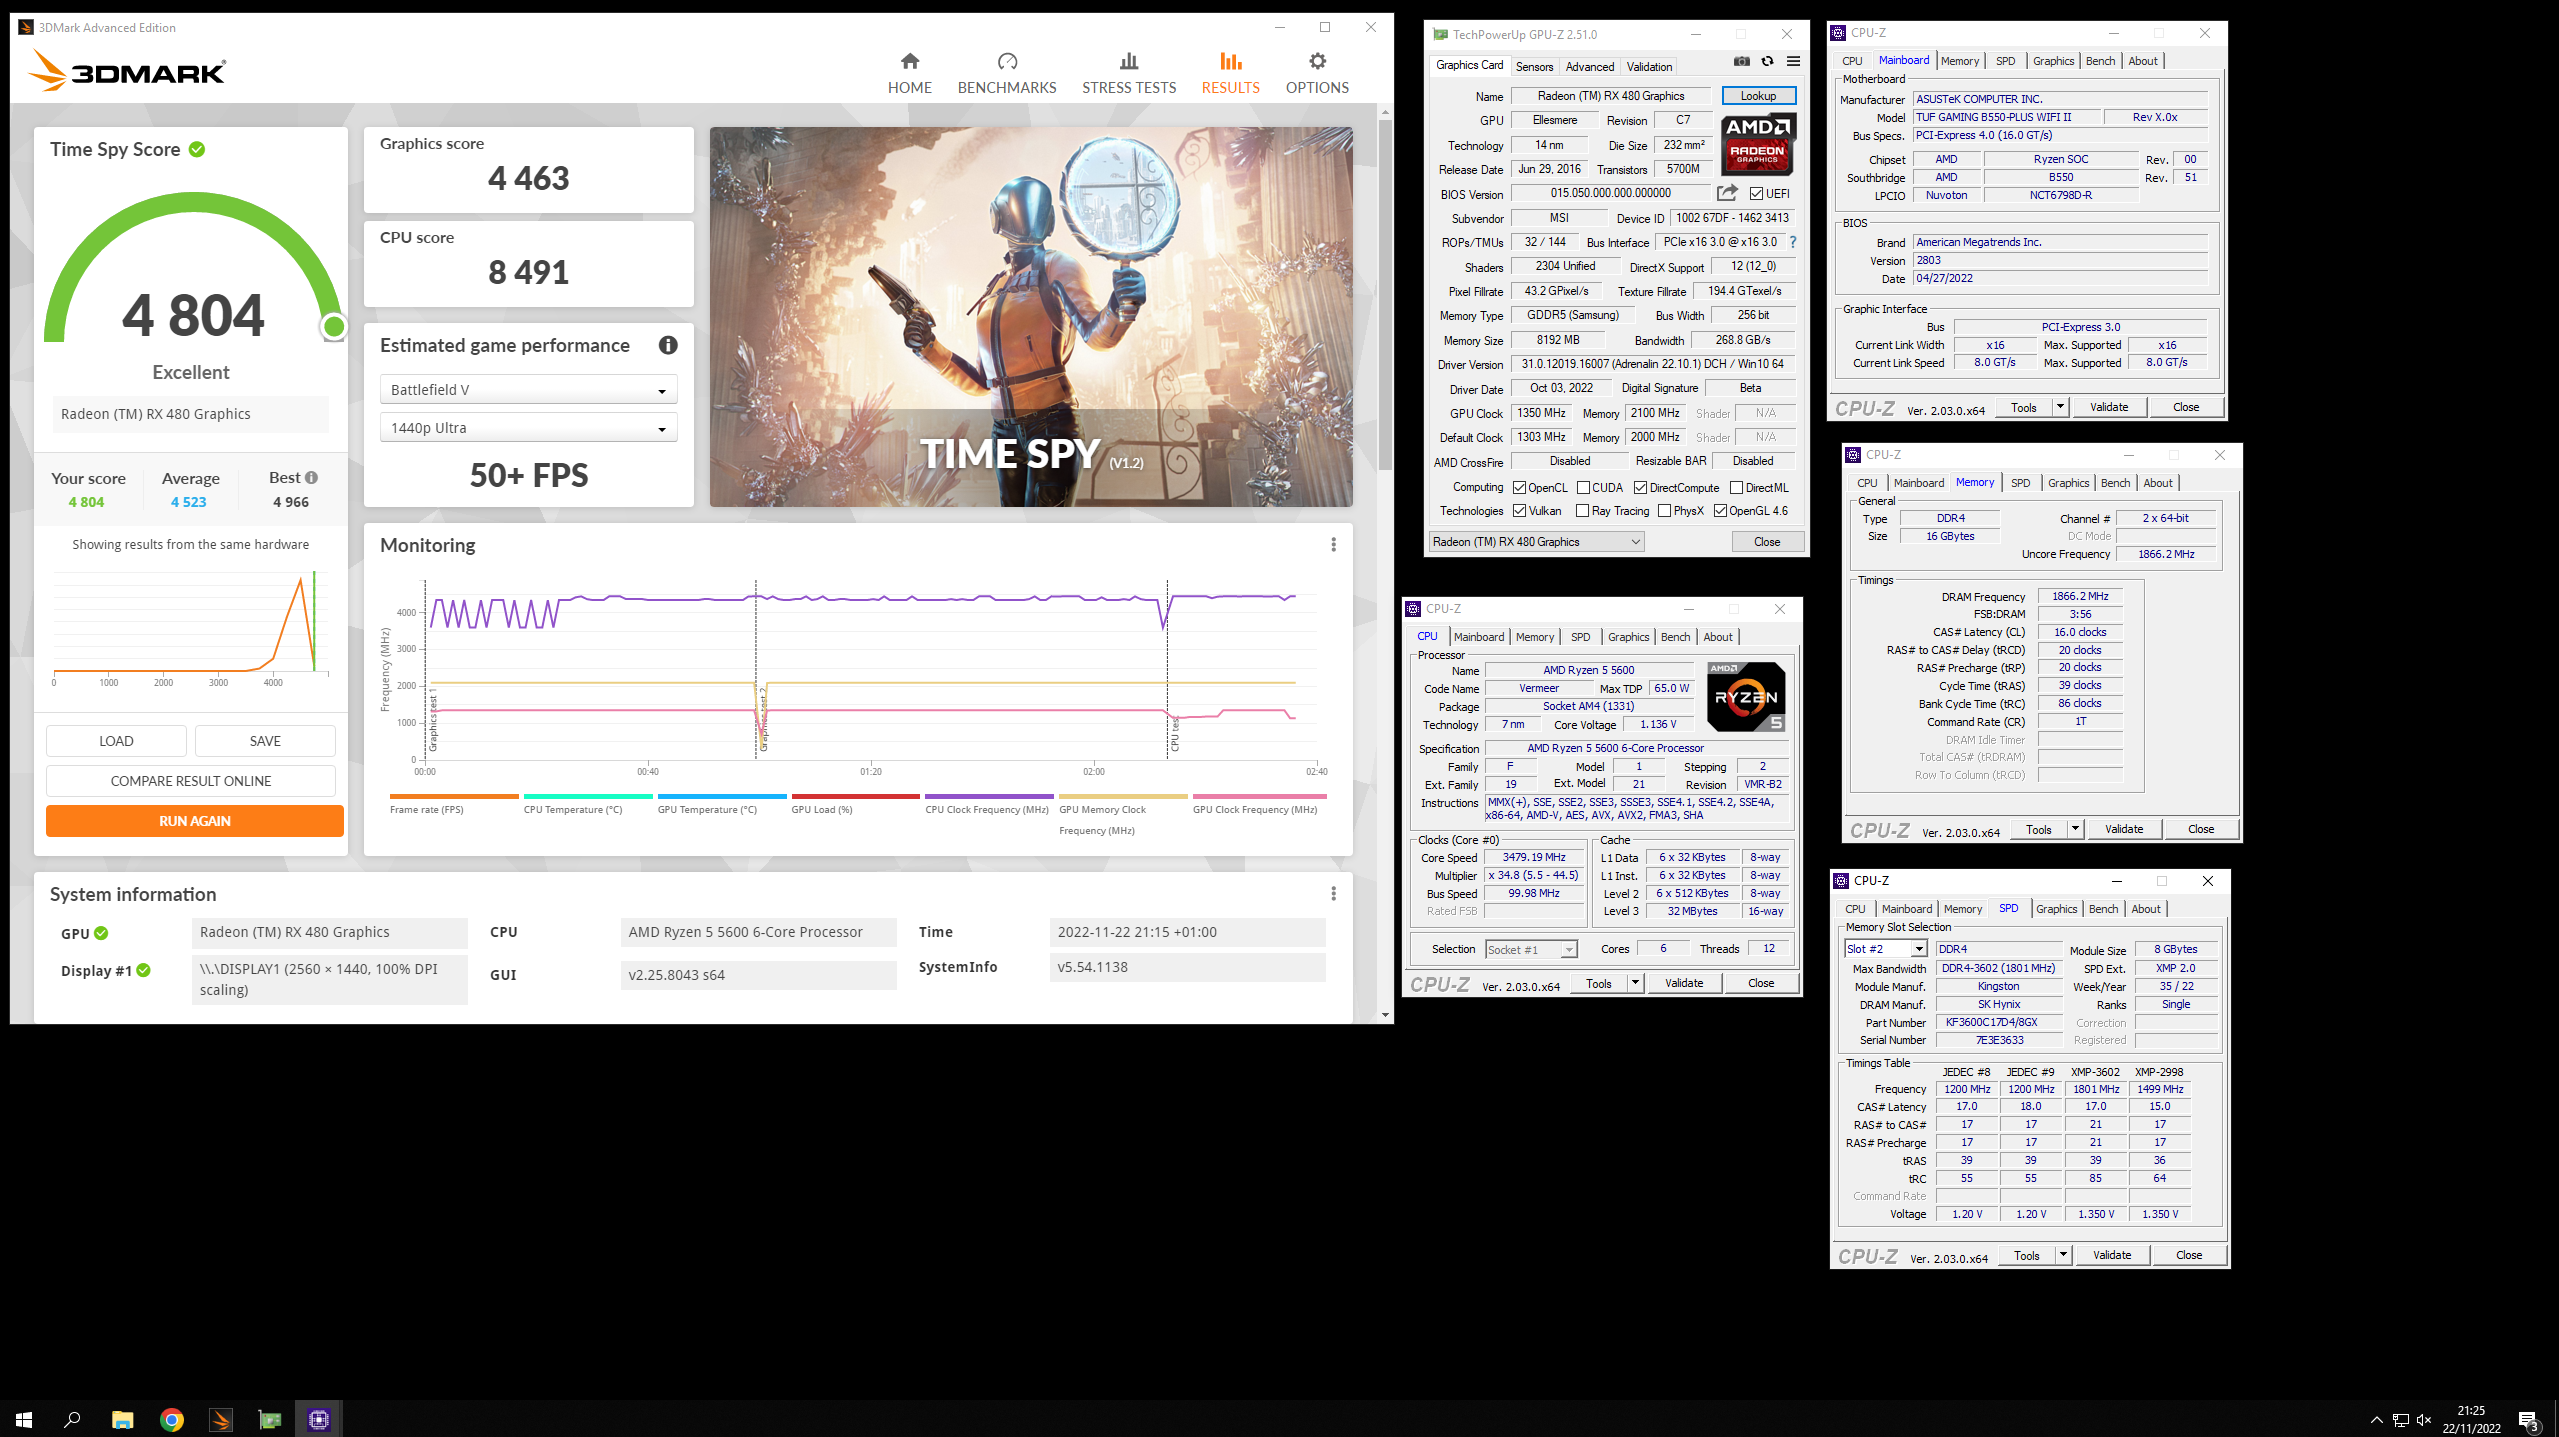Click the CPU-Z taskbar icon
This screenshot has height=1437, width=2559.
click(x=319, y=1419)
